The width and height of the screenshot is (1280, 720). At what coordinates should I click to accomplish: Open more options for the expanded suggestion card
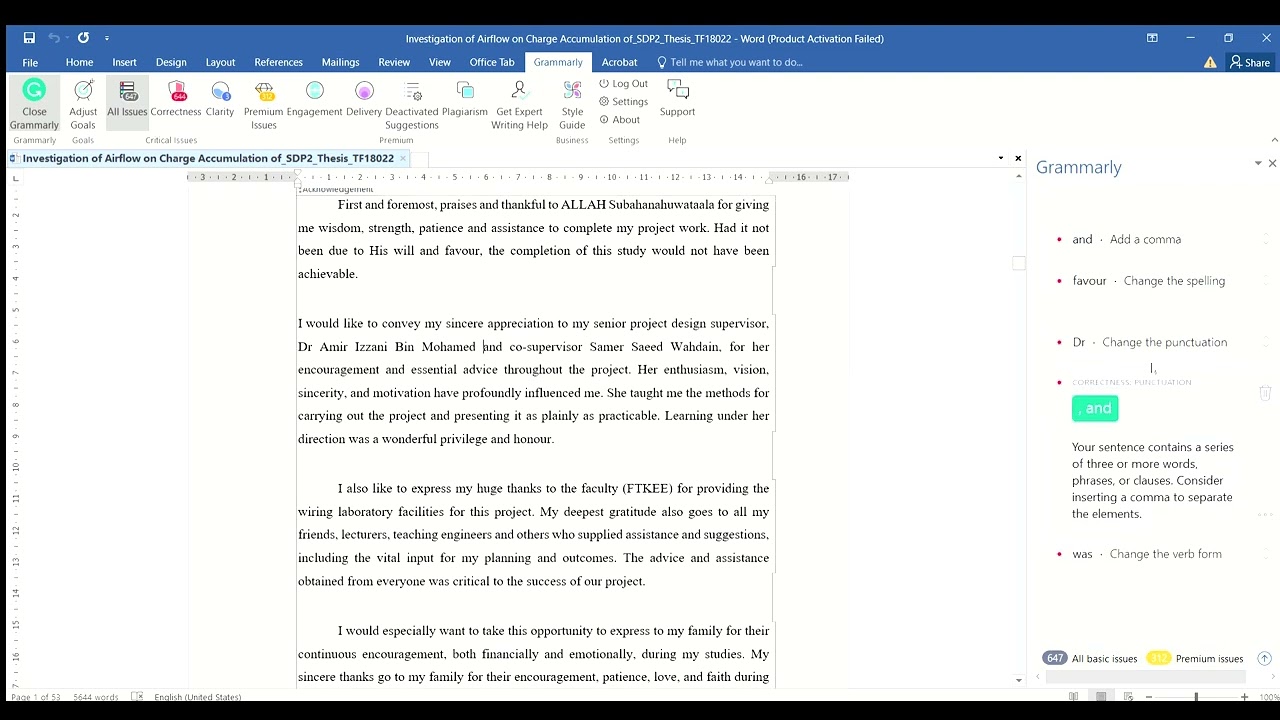pos(1265,515)
